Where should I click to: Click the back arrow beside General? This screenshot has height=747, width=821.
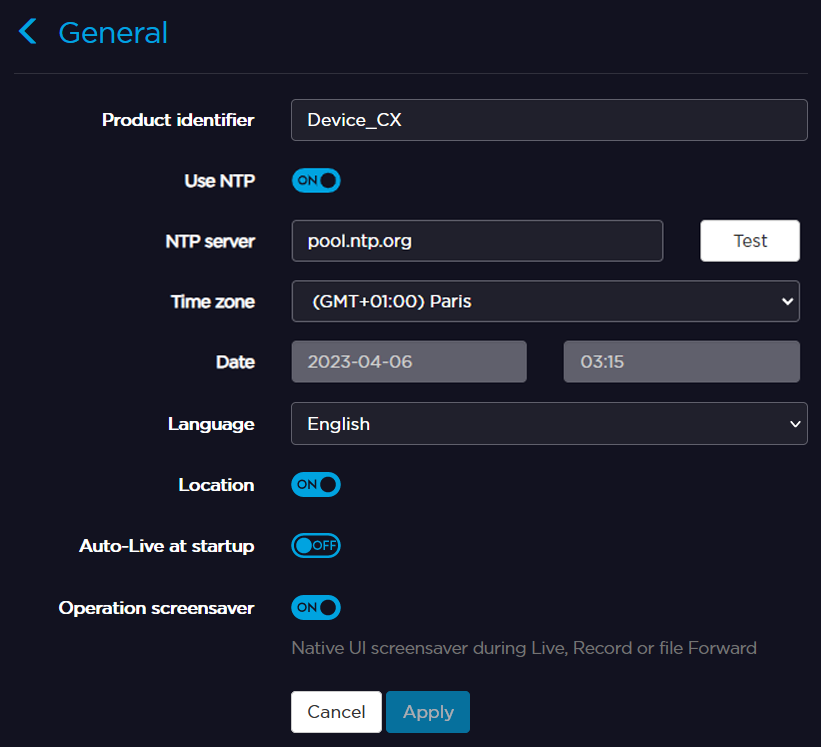(x=28, y=32)
